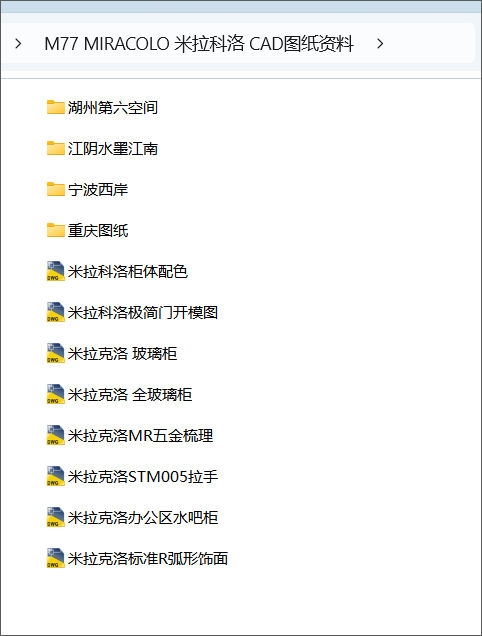
Task: Select file name 米拉克洛办公区水吧柜
Action: [x=143, y=518]
